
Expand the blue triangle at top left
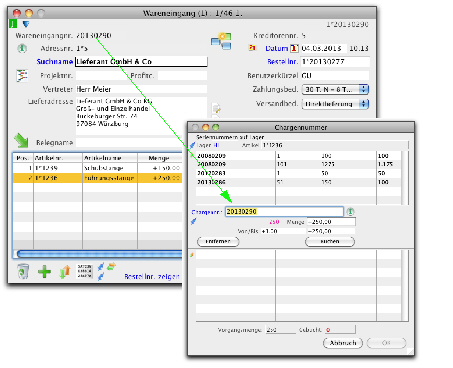[26, 24]
